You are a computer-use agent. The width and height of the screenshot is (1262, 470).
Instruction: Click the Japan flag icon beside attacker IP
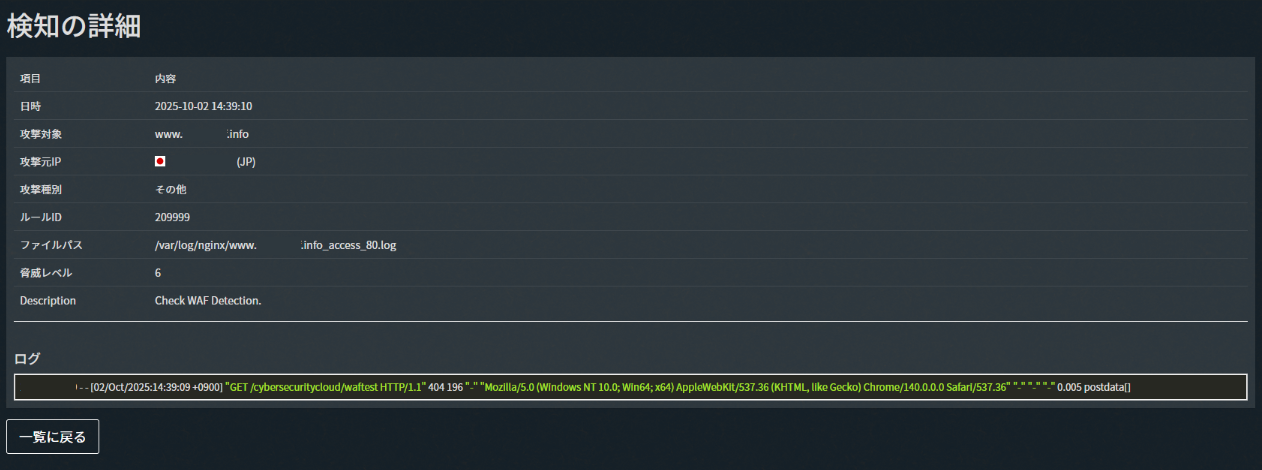(160, 161)
